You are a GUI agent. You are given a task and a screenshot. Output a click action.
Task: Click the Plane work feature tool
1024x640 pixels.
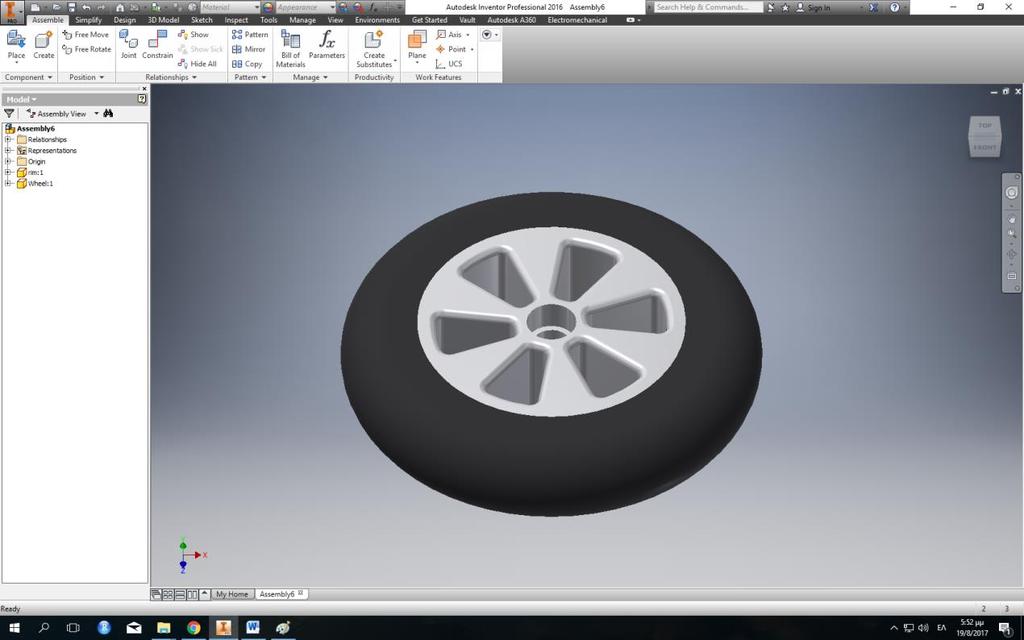tap(417, 46)
